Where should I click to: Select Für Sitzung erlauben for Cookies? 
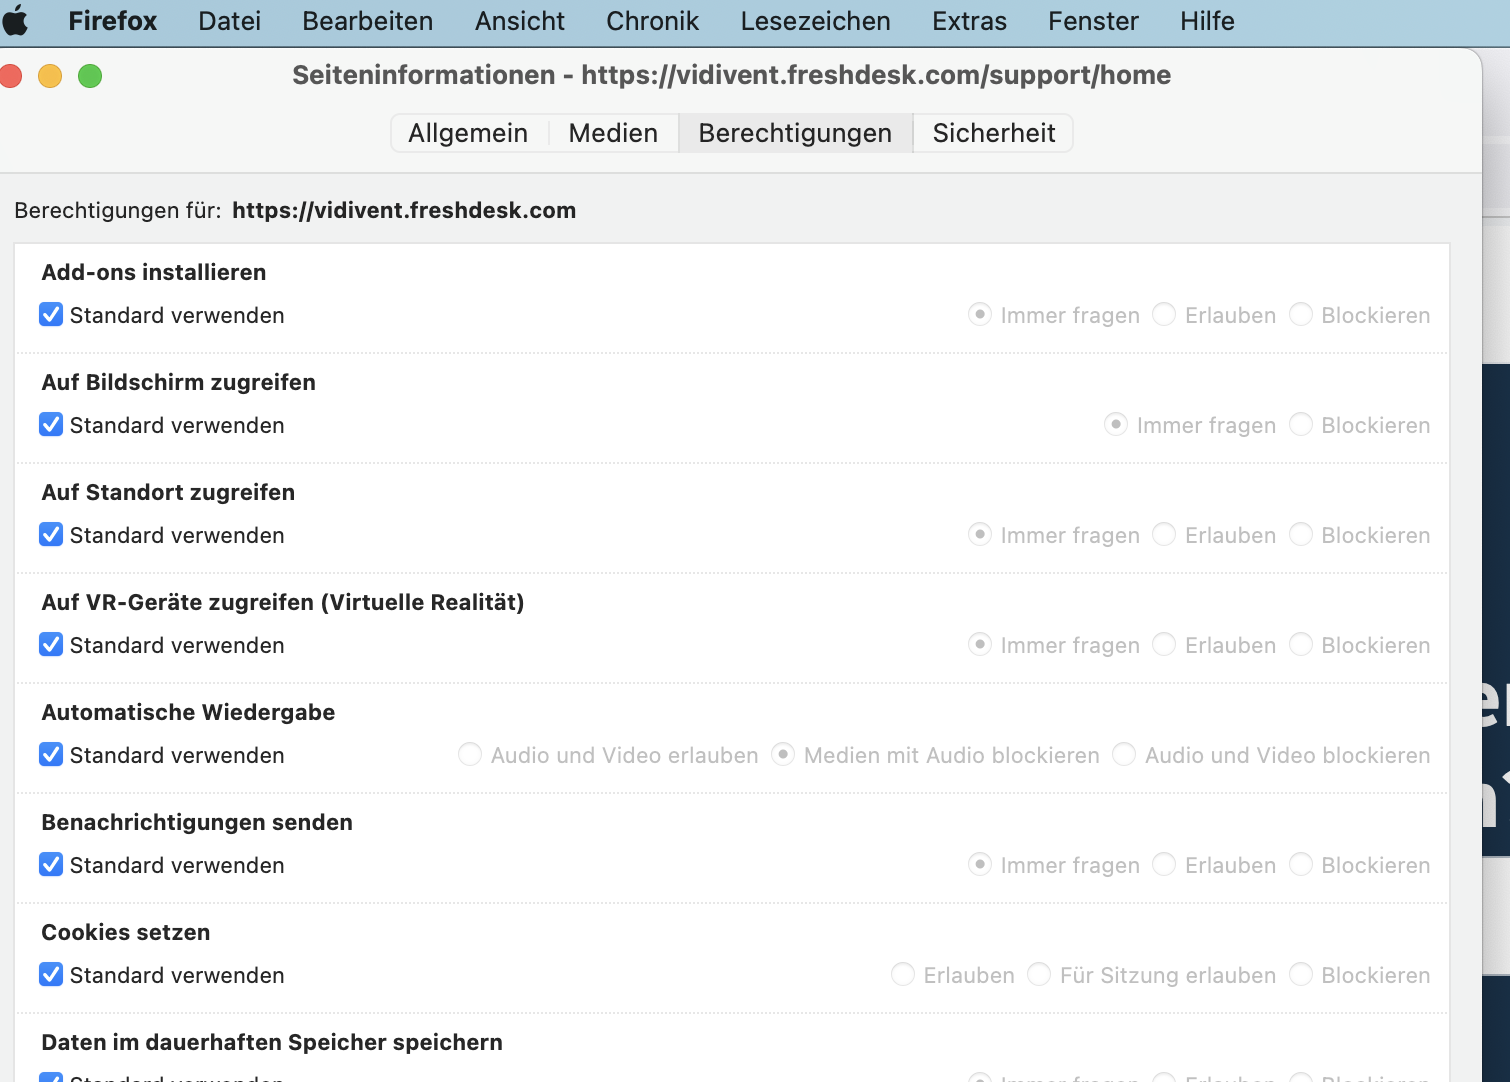pyautogui.click(x=1039, y=975)
